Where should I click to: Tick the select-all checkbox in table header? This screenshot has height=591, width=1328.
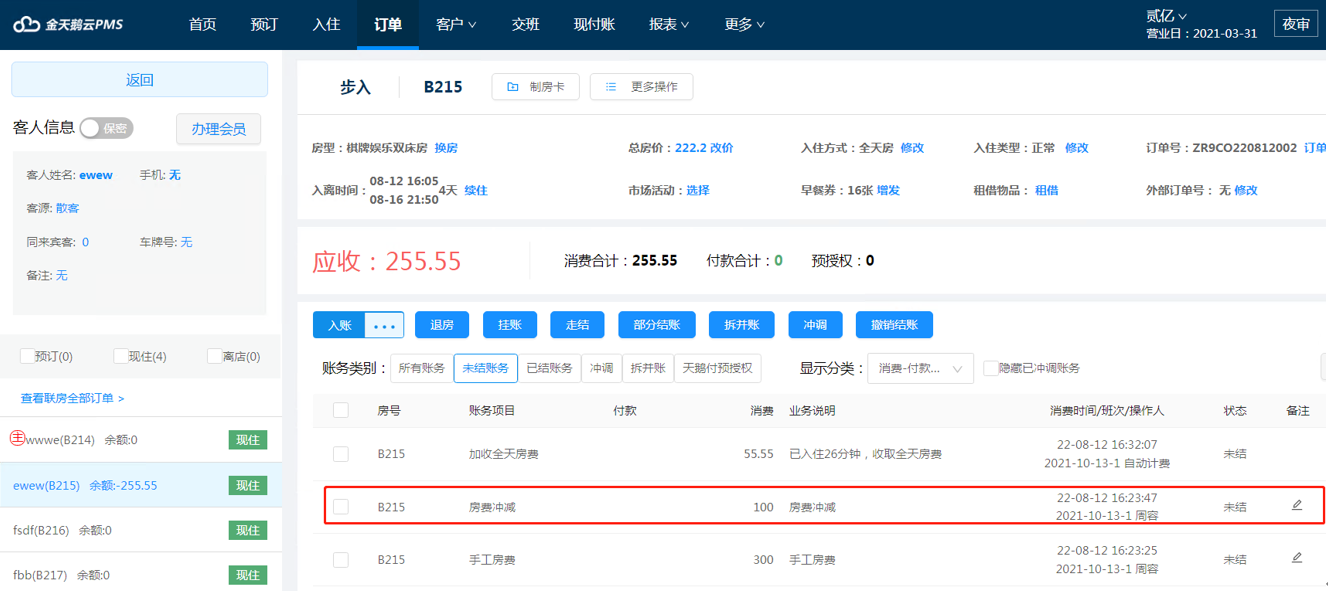[x=341, y=410]
